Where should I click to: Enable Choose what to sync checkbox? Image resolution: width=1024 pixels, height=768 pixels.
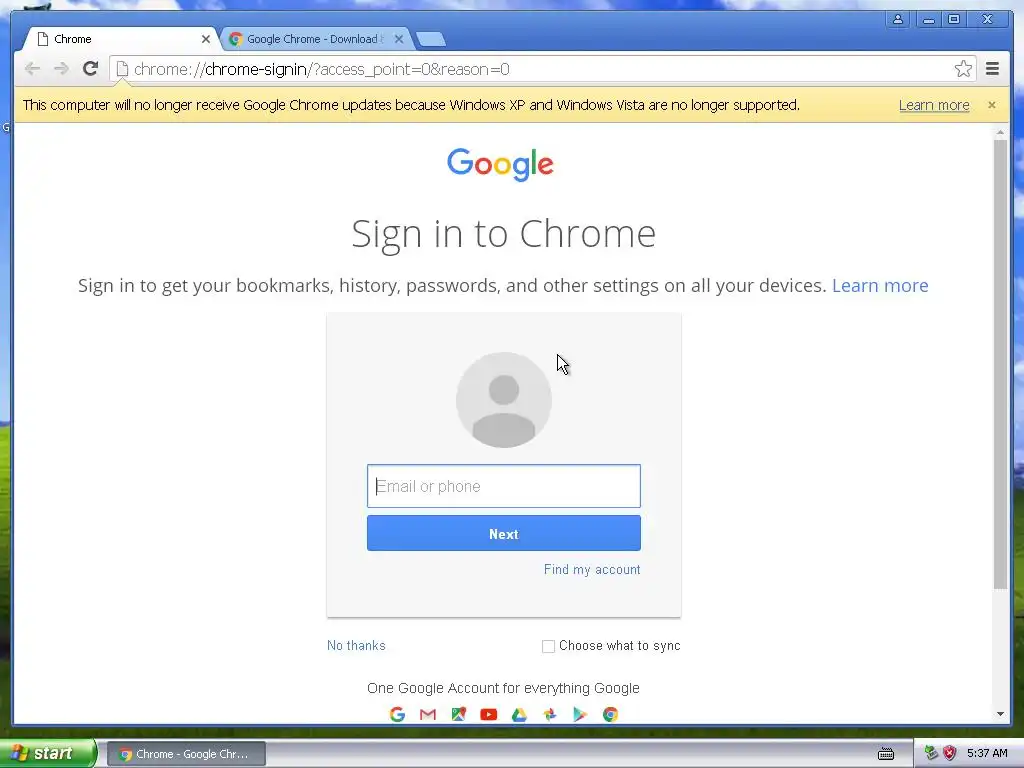[x=549, y=646]
